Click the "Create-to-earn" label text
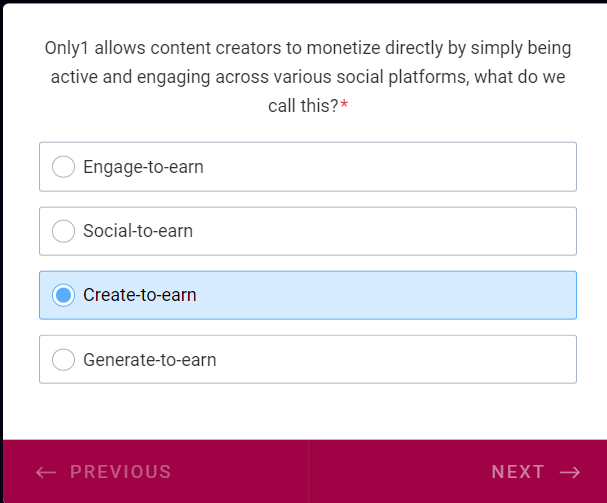Image resolution: width=607 pixels, height=503 pixels. tap(140, 295)
